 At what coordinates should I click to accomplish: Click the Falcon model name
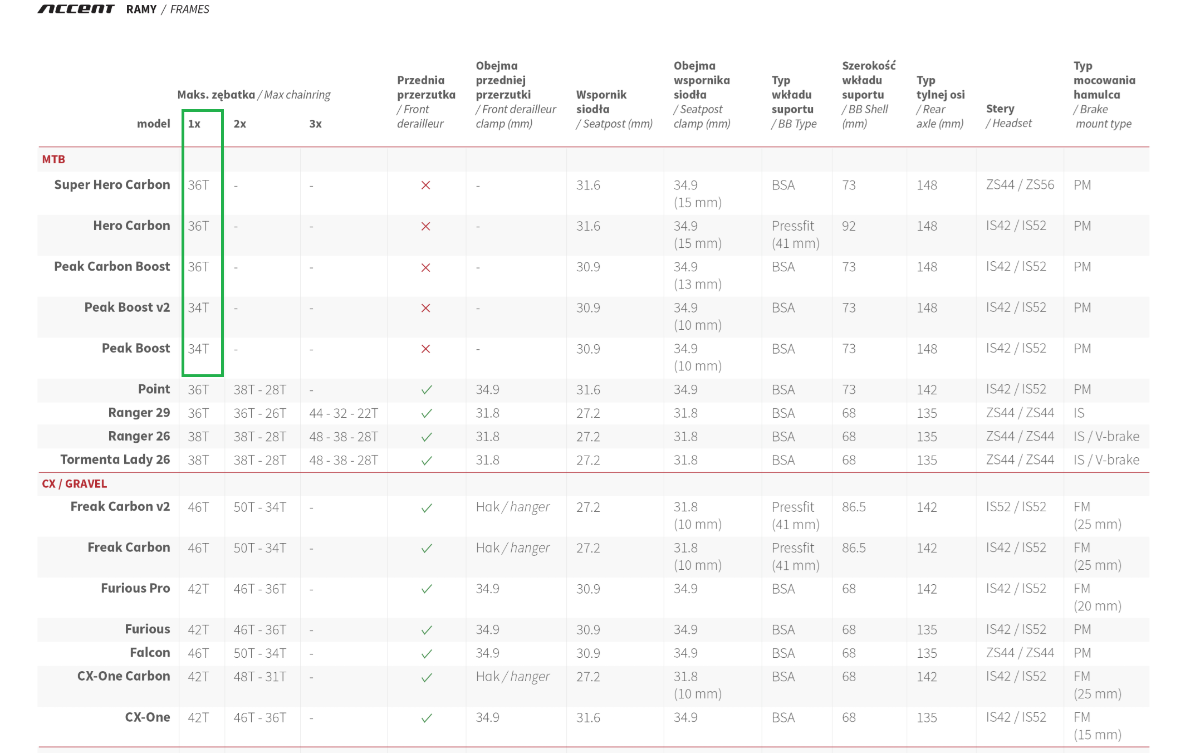(x=150, y=653)
